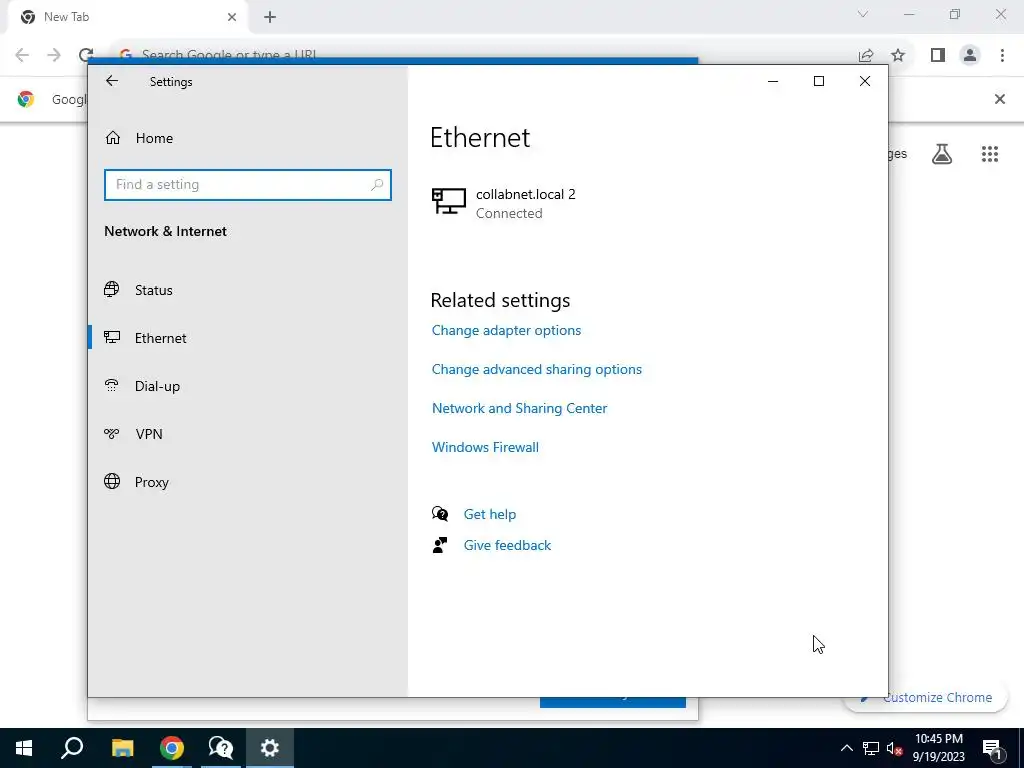Switch to Chrome from taskbar
Image resolution: width=1024 pixels, height=768 pixels.
point(172,748)
